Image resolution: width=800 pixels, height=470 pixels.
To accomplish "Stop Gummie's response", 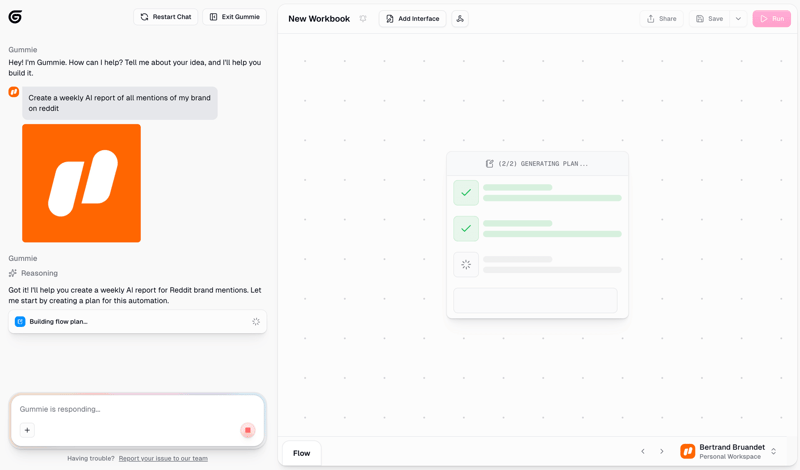I will (247, 430).
